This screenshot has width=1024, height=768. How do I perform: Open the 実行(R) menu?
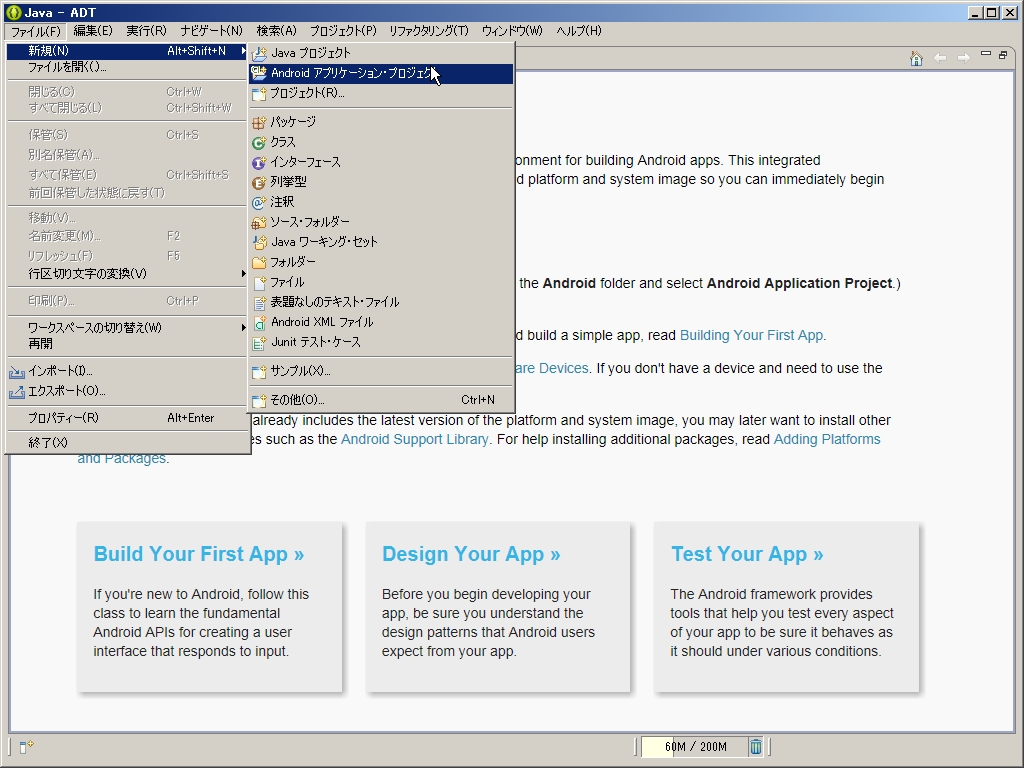146,31
